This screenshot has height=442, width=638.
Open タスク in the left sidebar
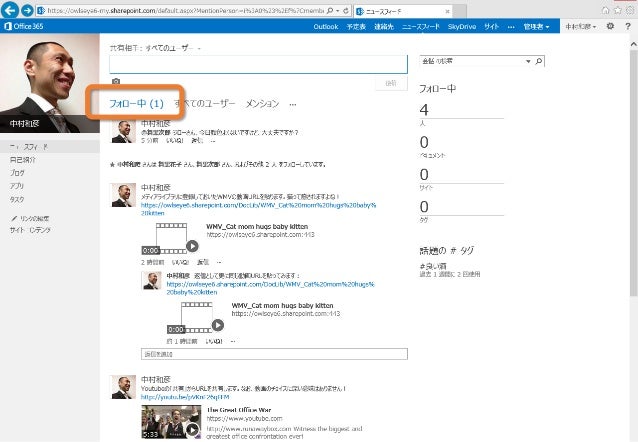tap(17, 199)
